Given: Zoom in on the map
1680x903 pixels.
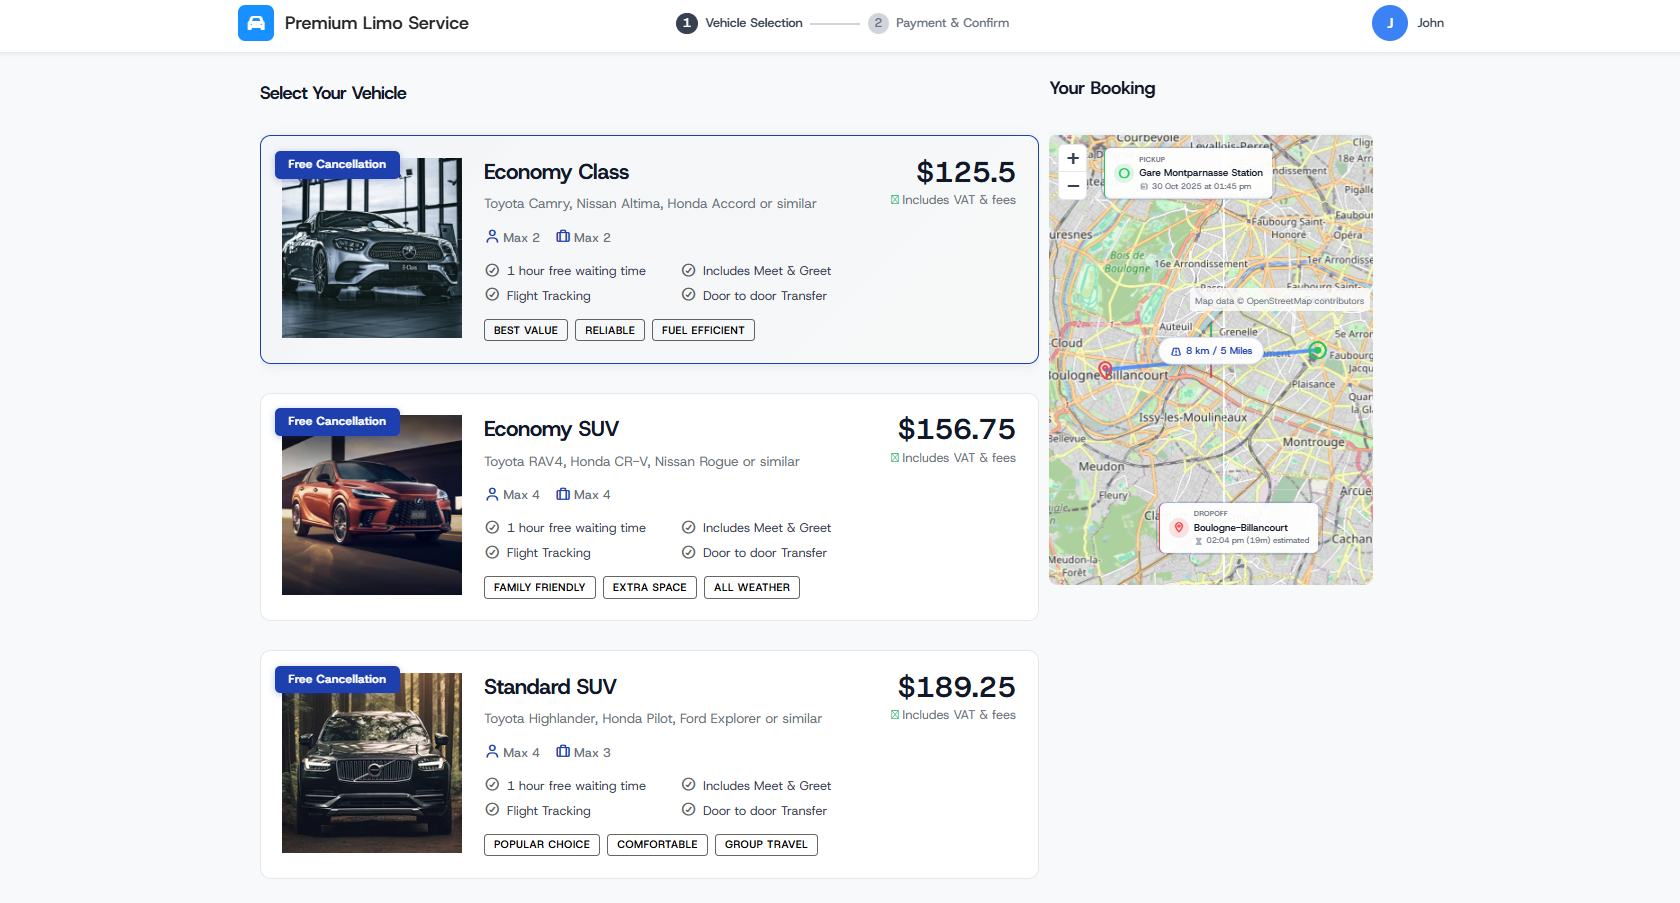Looking at the screenshot, I should tap(1073, 158).
